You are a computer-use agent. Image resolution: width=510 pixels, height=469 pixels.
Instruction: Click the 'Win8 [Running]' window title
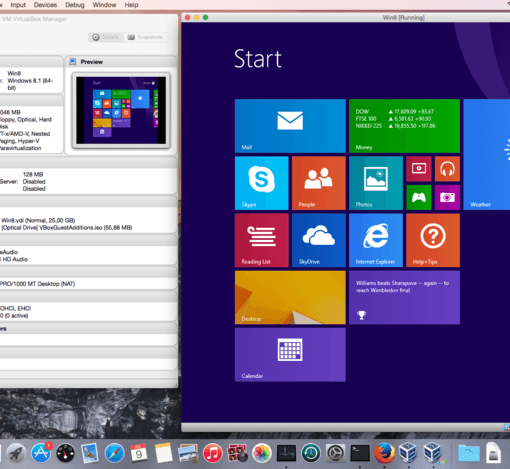point(403,18)
